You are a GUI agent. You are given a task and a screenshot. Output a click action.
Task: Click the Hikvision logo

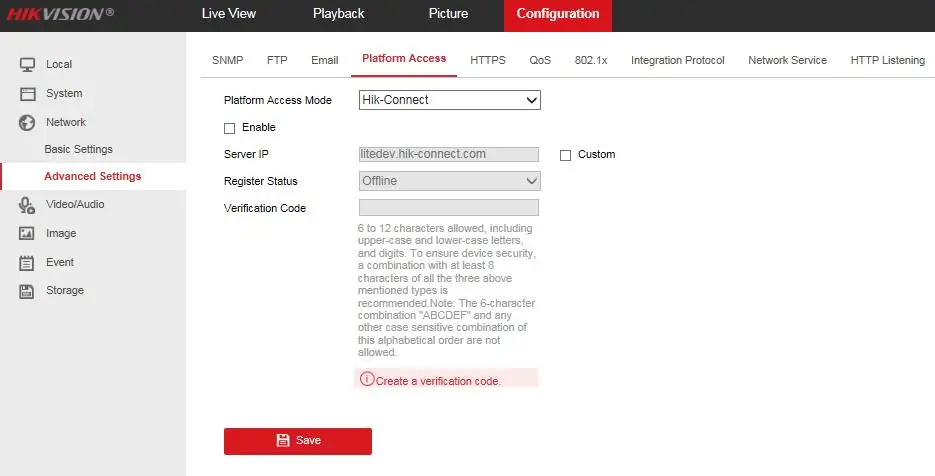tap(60, 14)
